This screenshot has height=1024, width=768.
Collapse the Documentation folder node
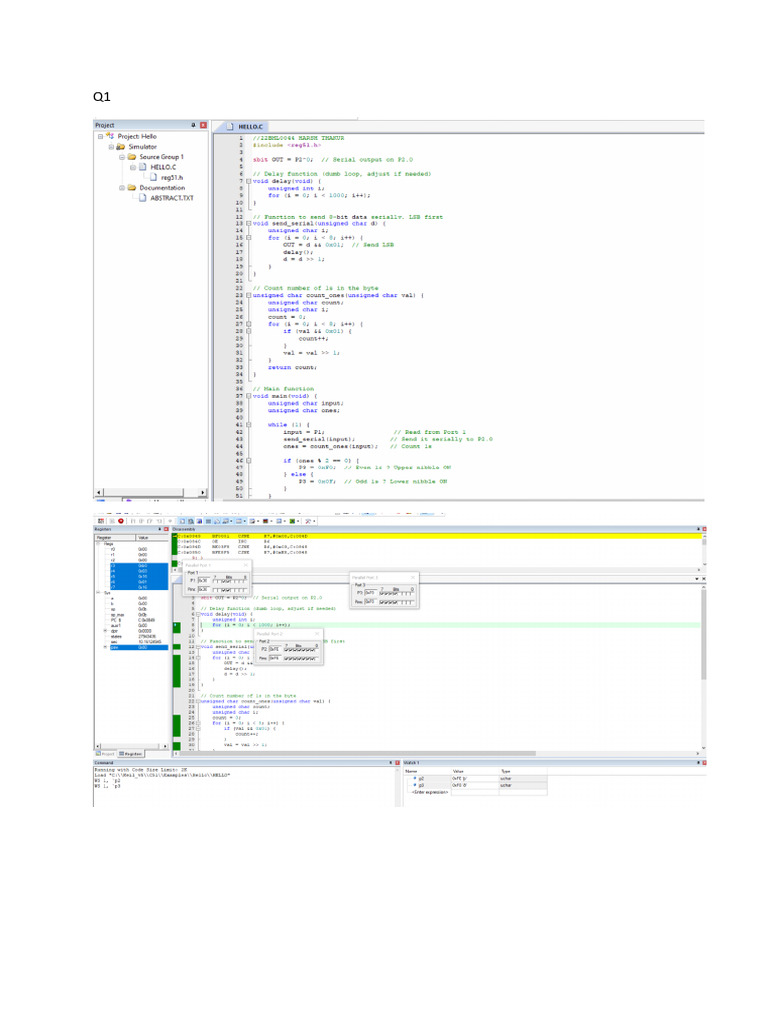pyautogui.click(x=121, y=187)
